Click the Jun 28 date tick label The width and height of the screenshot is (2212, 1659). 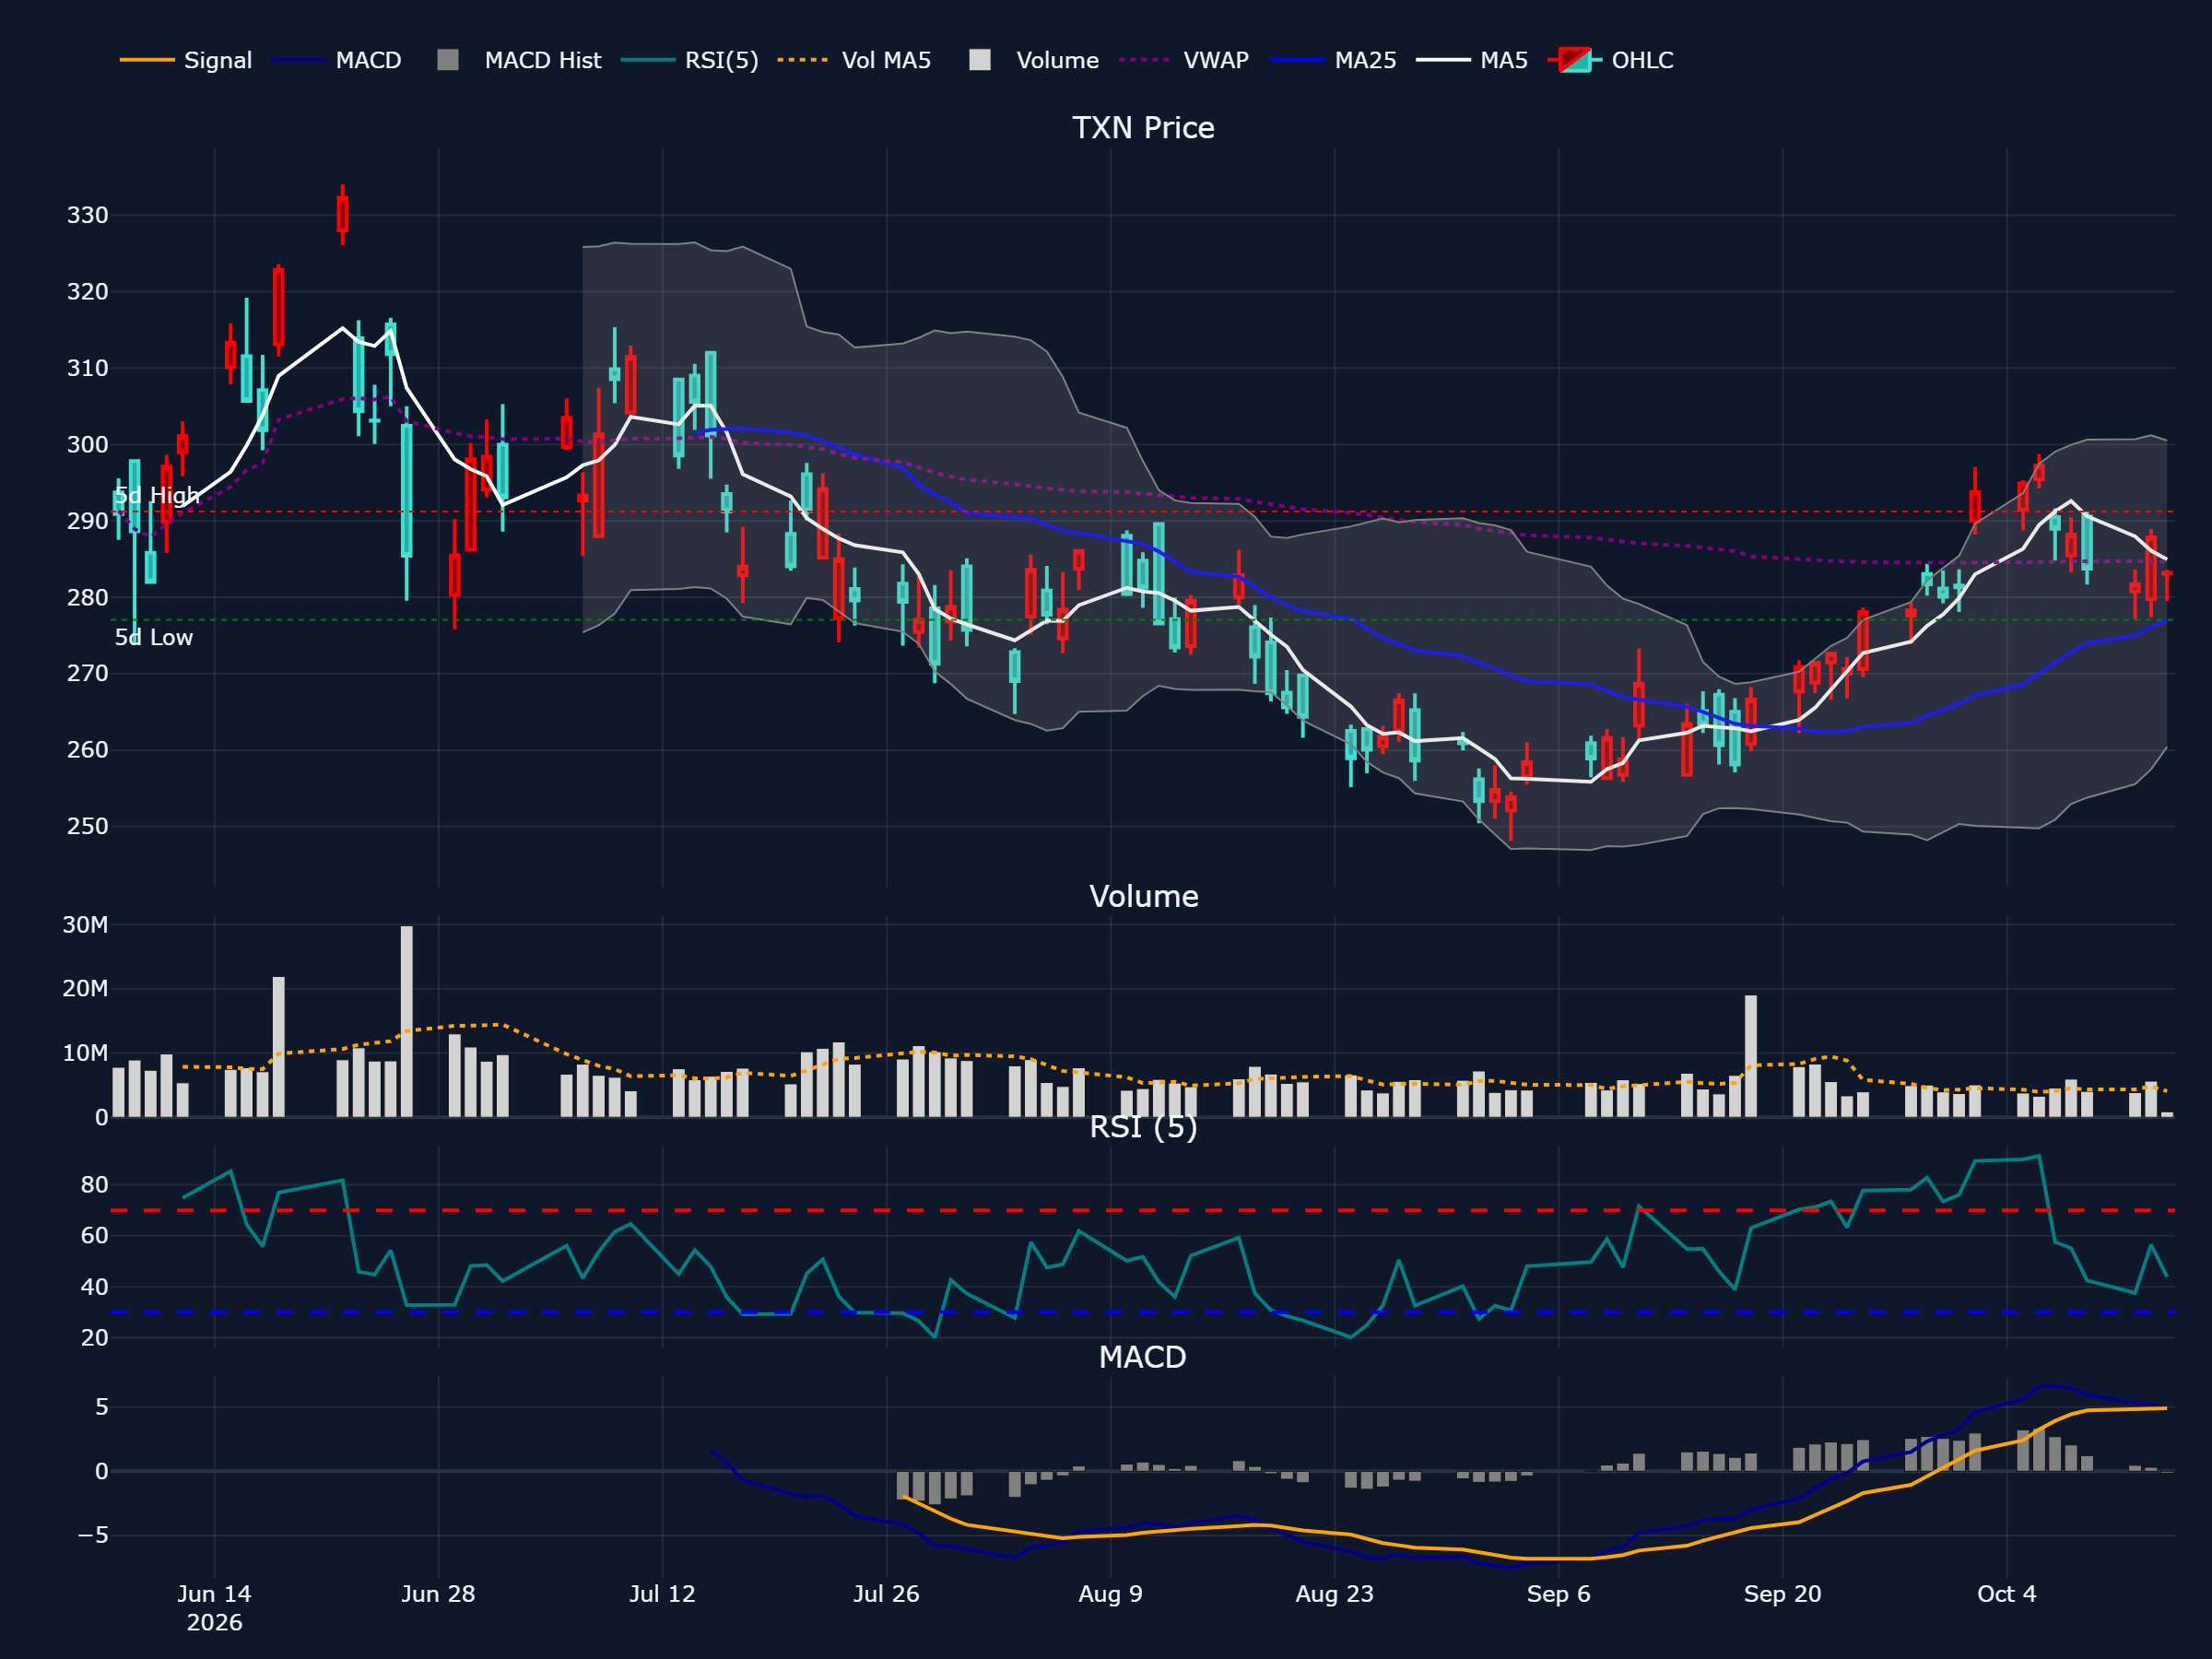click(438, 1594)
